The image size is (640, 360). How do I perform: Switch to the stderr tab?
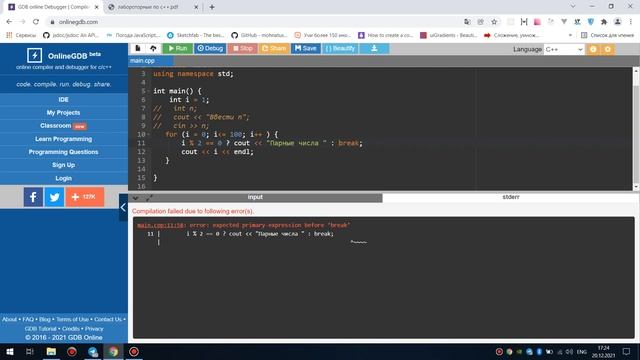pos(511,197)
